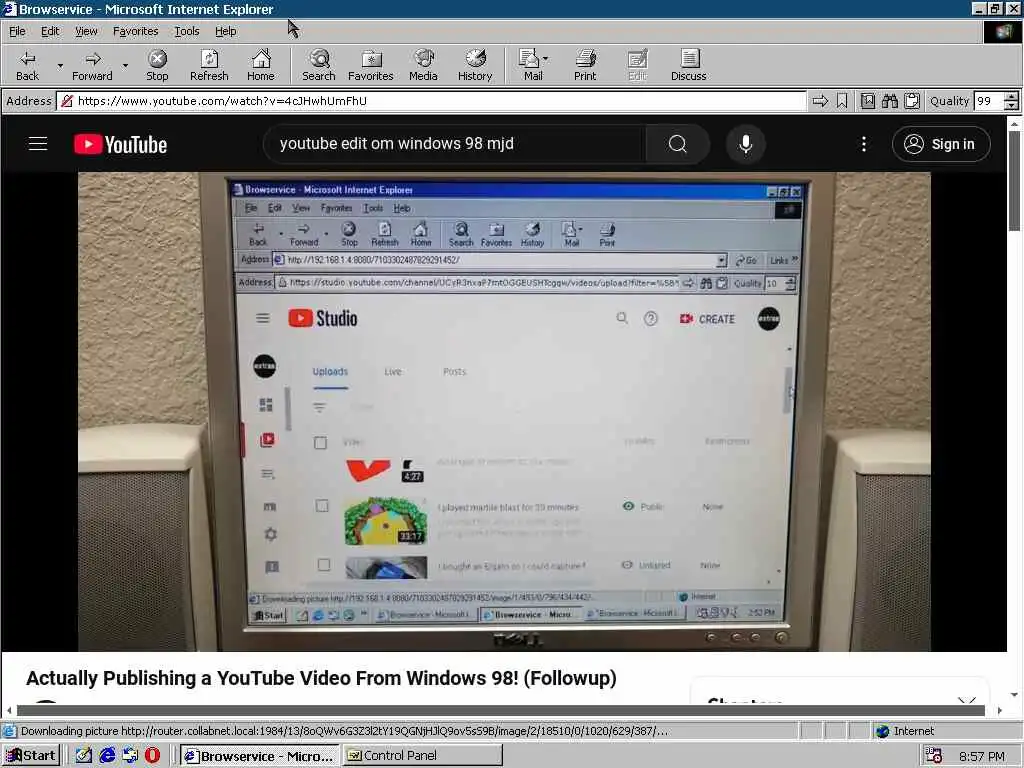Open the Windows Start menu
This screenshot has width=1024, height=768.
point(31,756)
